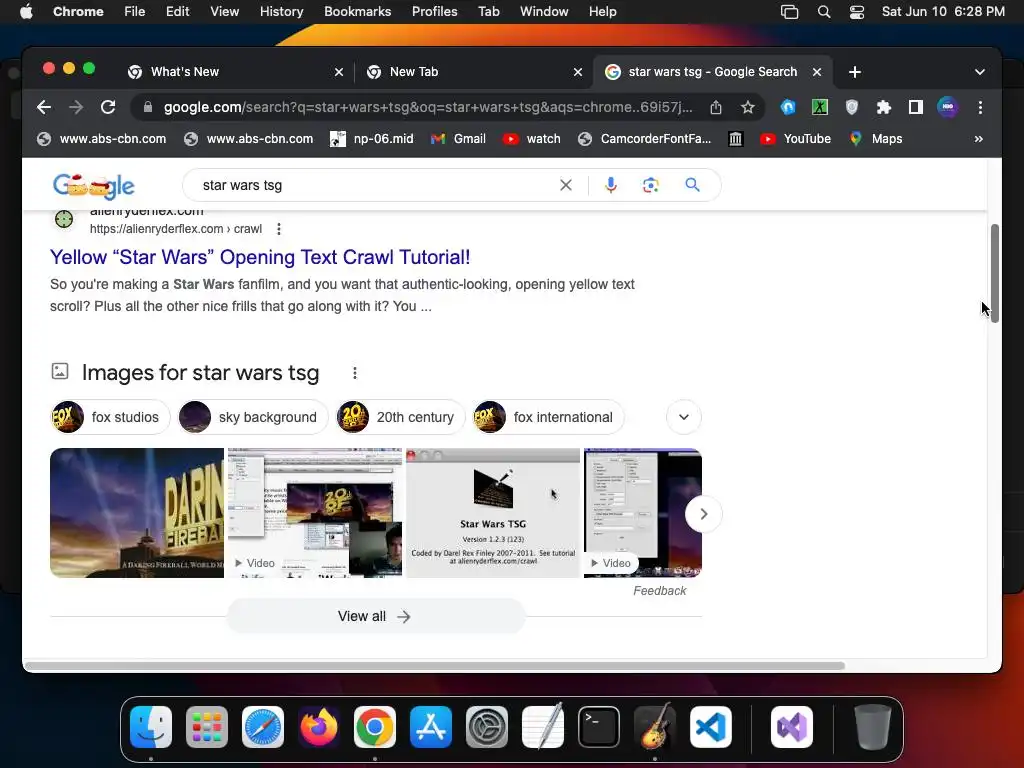The width and height of the screenshot is (1024, 768).
Task: Start voice search with the microphone
Action: (611, 185)
